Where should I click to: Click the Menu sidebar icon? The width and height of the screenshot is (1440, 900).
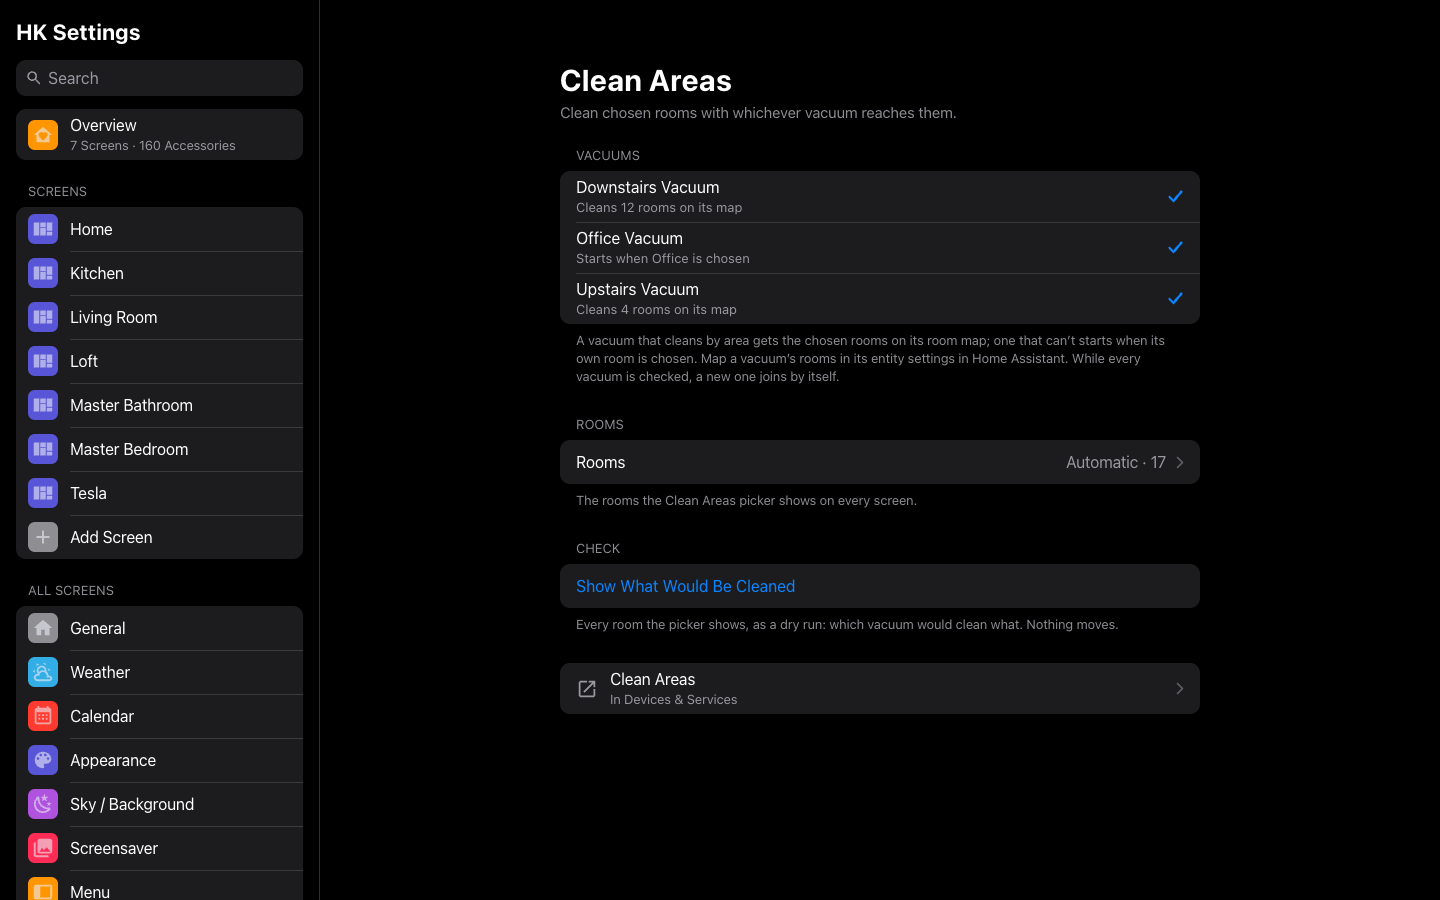[43, 889]
